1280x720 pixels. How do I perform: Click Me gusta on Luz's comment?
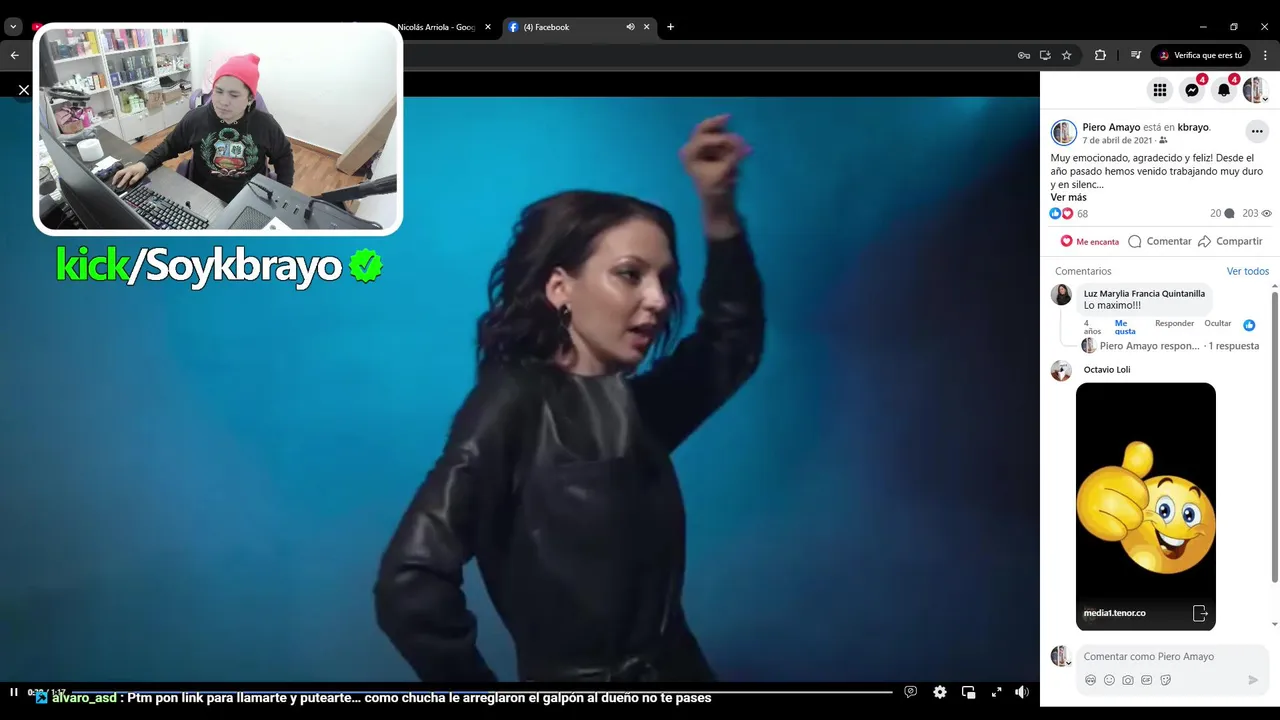pos(1125,327)
